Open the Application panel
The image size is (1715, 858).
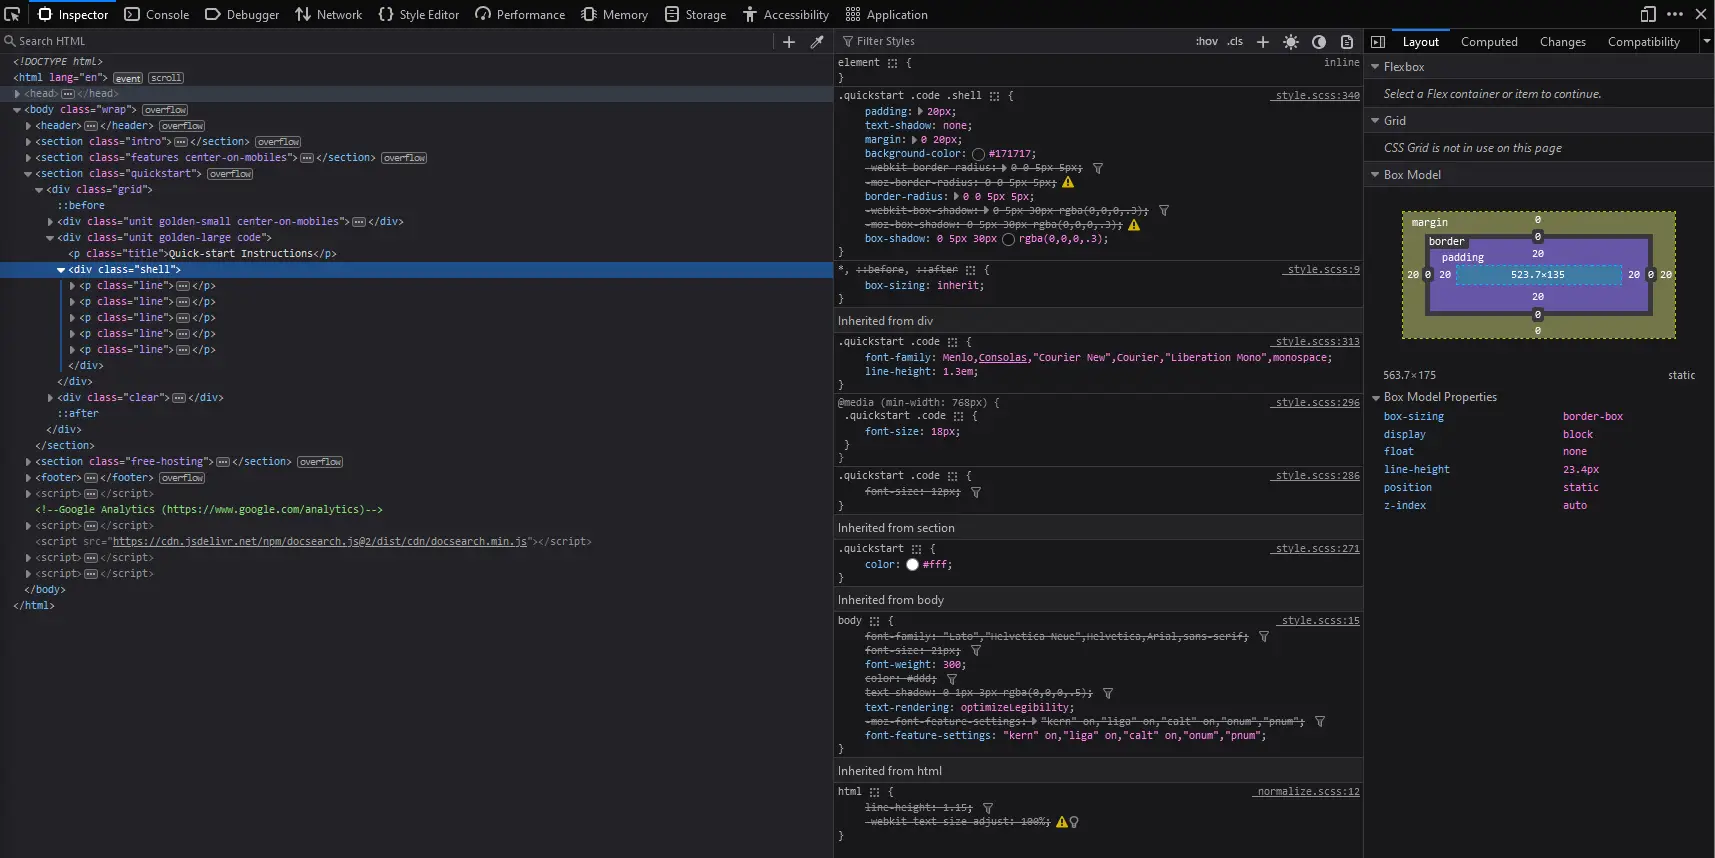pyautogui.click(x=887, y=14)
